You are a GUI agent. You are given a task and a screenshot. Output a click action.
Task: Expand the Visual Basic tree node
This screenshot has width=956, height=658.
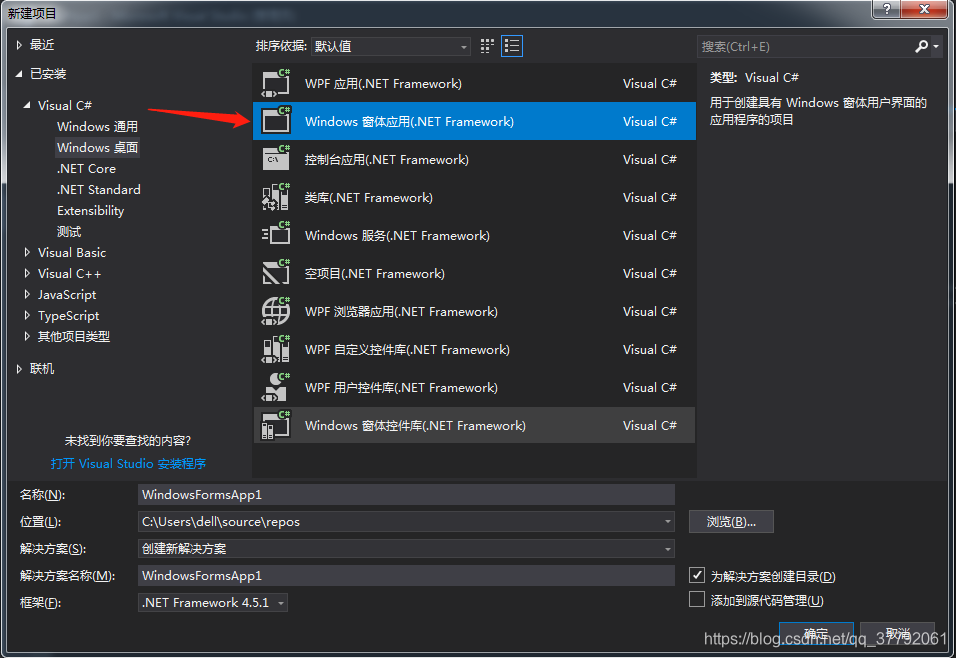(27, 252)
